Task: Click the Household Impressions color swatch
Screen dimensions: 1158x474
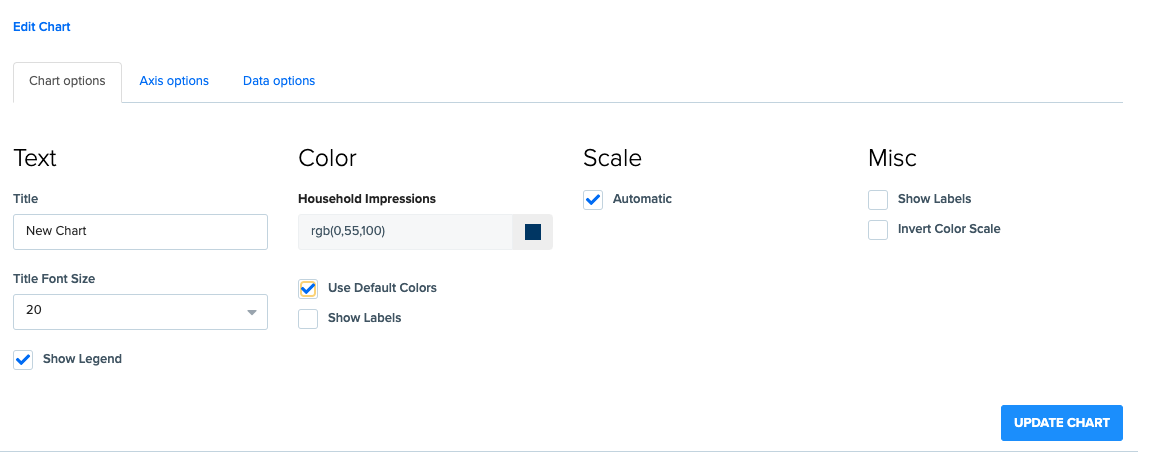Action: pos(532,232)
